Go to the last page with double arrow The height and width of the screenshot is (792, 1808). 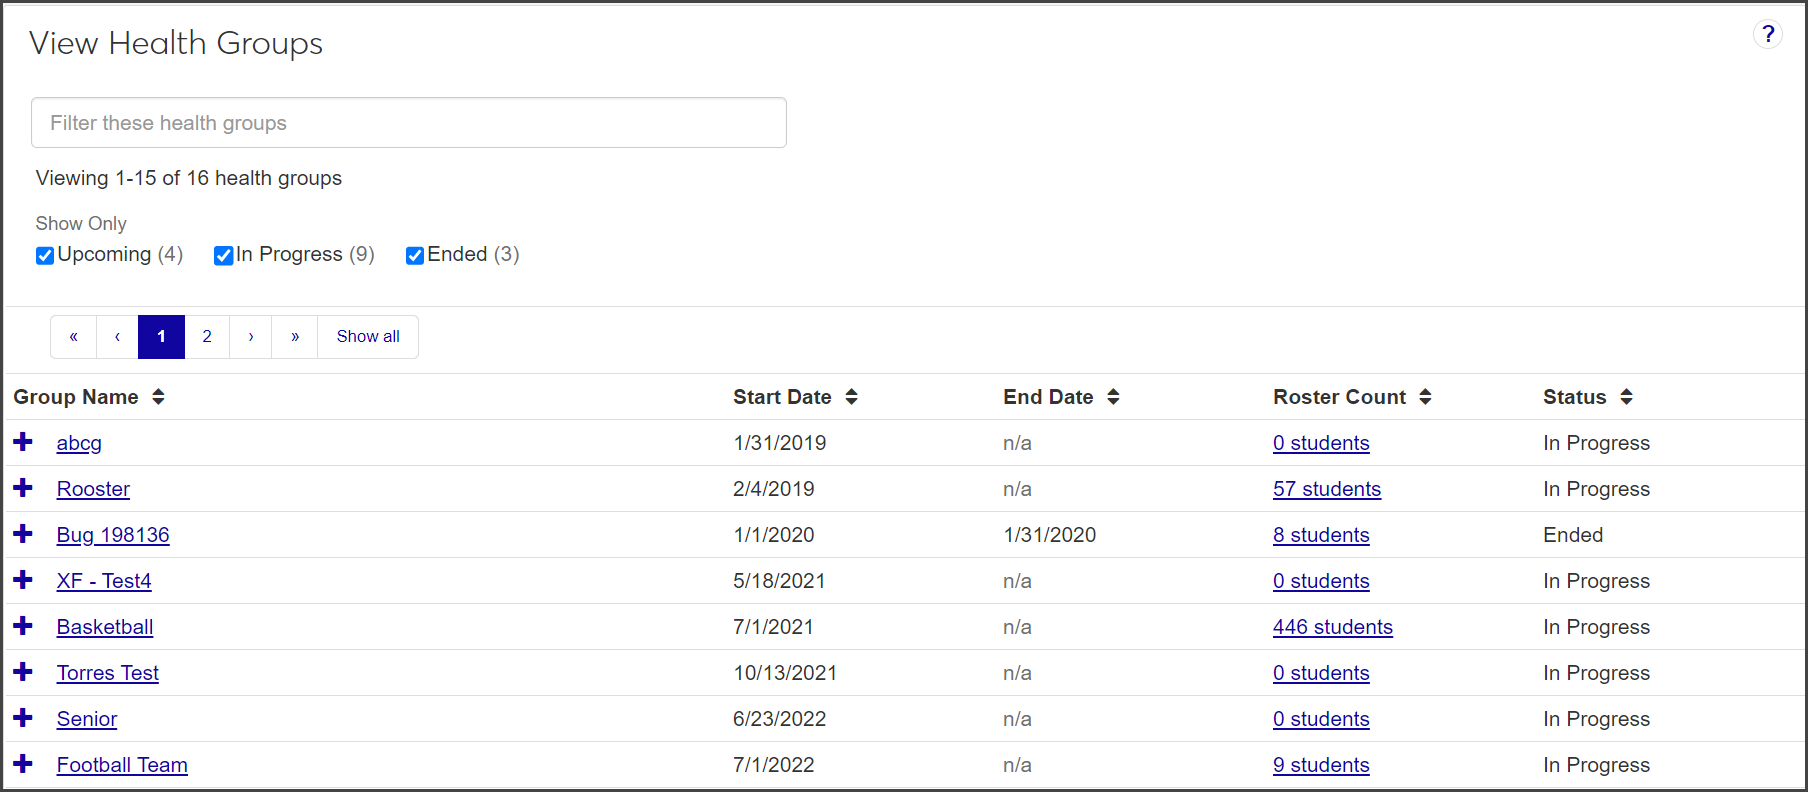(x=295, y=337)
